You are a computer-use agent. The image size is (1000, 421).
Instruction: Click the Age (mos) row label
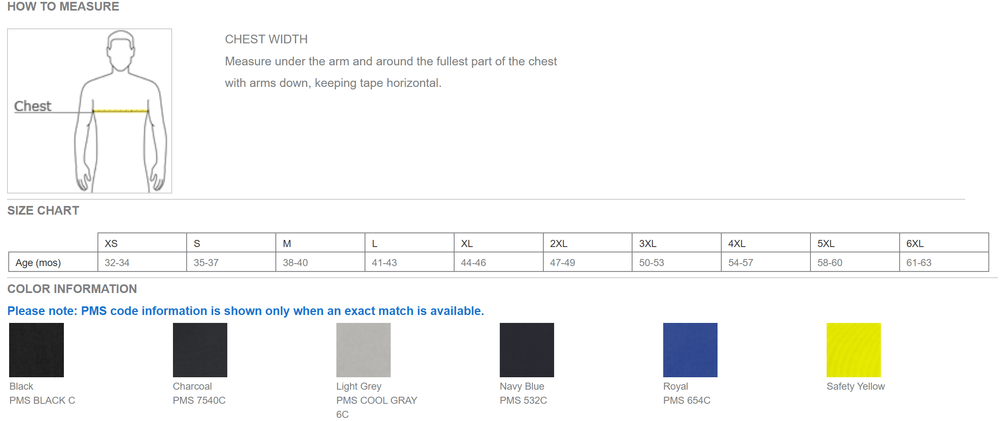click(x=39, y=262)
